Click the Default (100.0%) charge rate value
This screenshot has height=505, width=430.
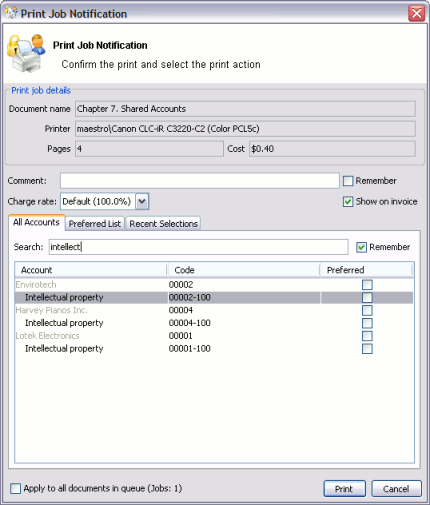[x=97, y=201]
